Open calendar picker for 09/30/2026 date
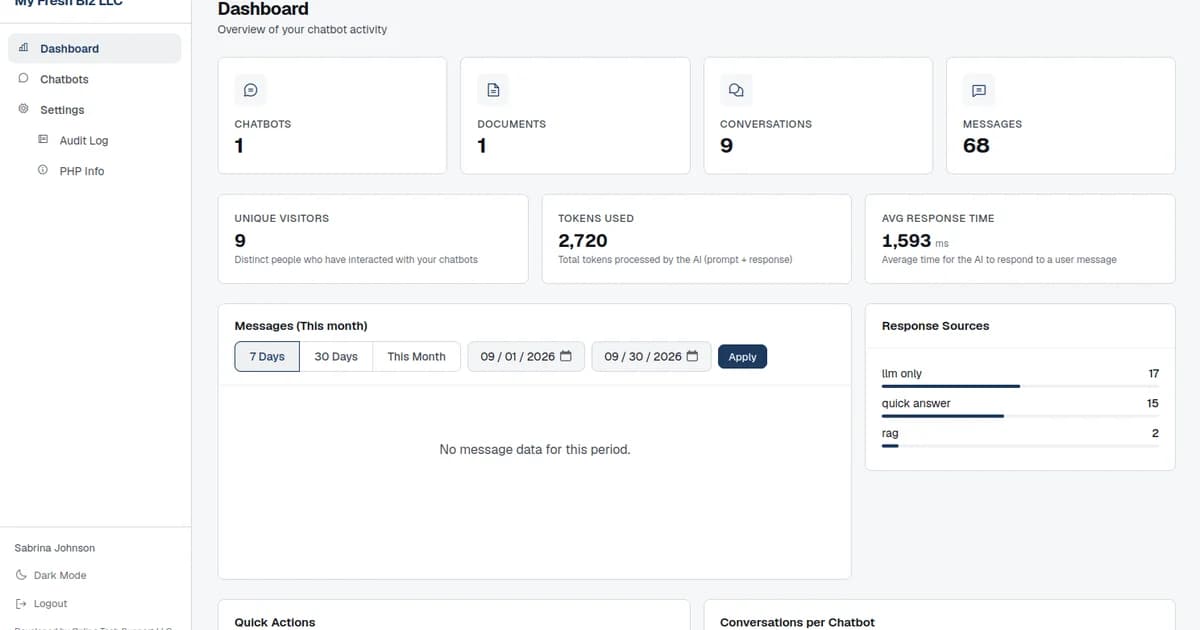This screenshot has height=630, width=1200. pos(692,356)
